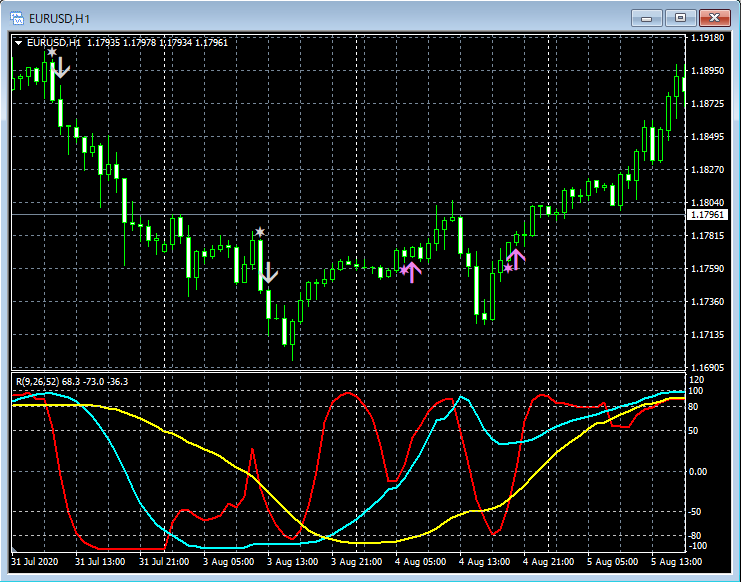Close the EURUSD,H1 chart window
The height and width of the screenshot is (582, 741).
(x=715, y=18)
